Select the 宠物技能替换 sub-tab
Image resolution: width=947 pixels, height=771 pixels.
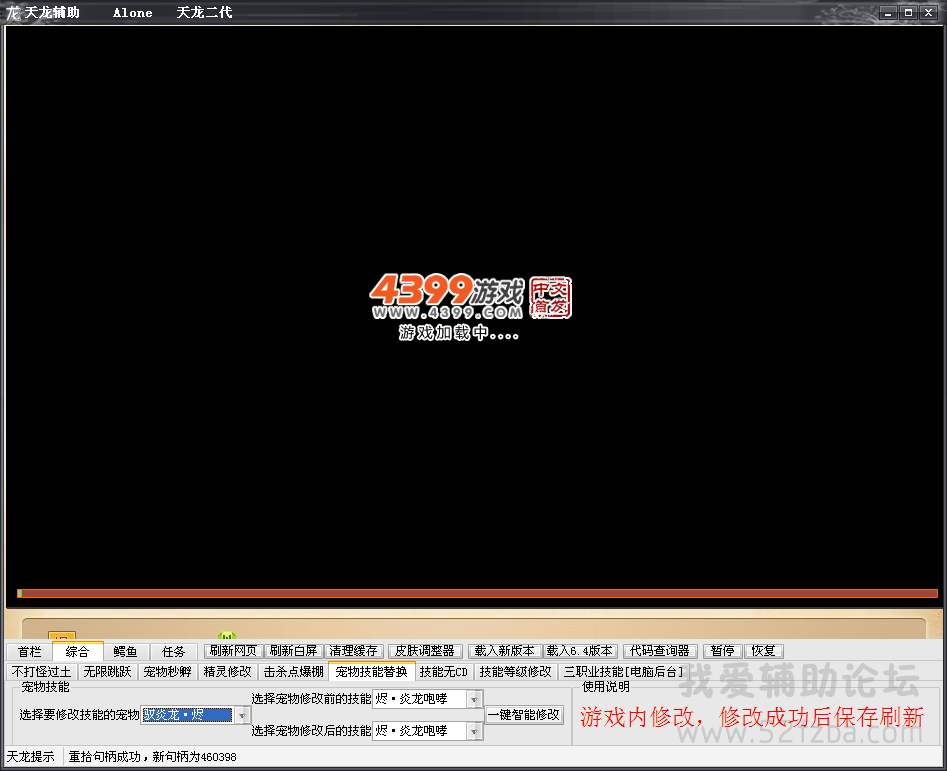pyautogui.click(x=371, y=671)
